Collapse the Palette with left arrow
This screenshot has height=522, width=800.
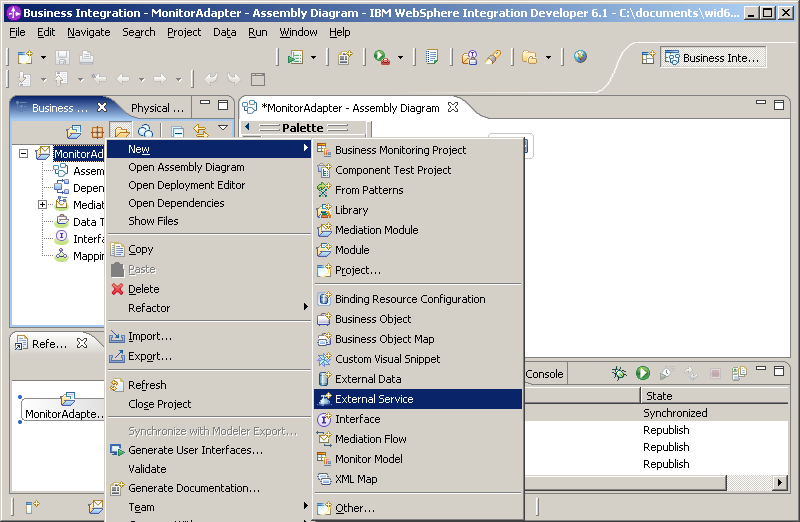pyautogui.click(x=248, y=127)
